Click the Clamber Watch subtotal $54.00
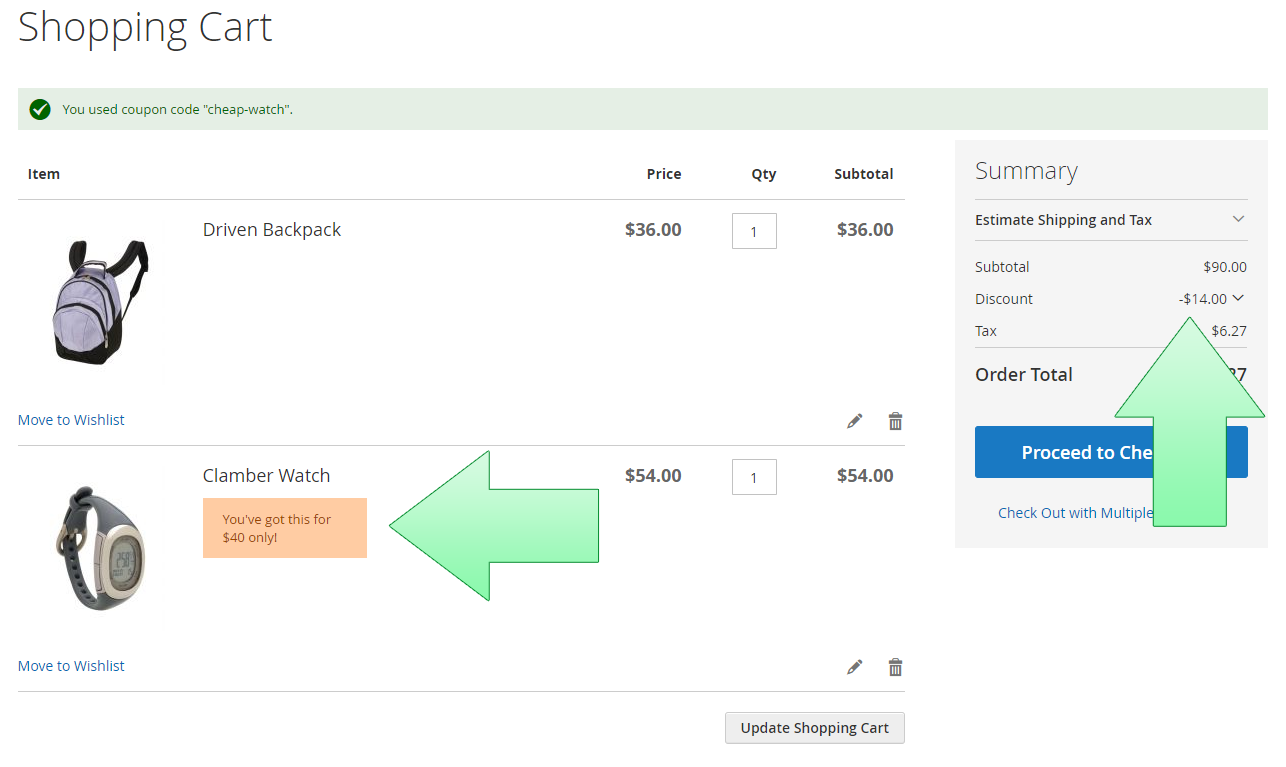The width and height of the screenshot is (1286, 767). pos(865,475)
